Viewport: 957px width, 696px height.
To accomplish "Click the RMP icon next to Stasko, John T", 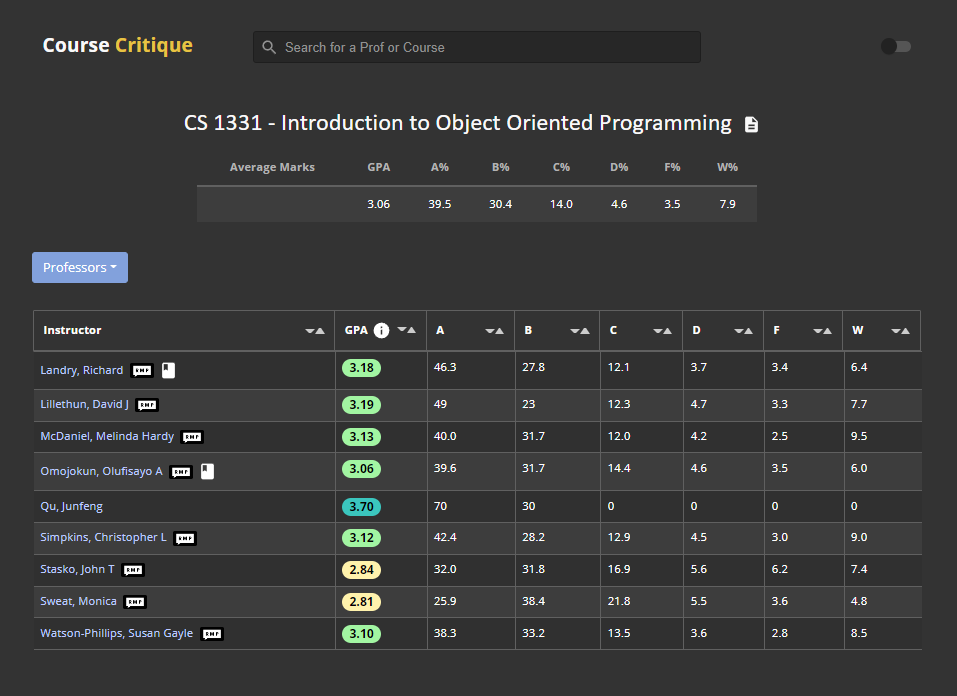I will coord(133,570).
